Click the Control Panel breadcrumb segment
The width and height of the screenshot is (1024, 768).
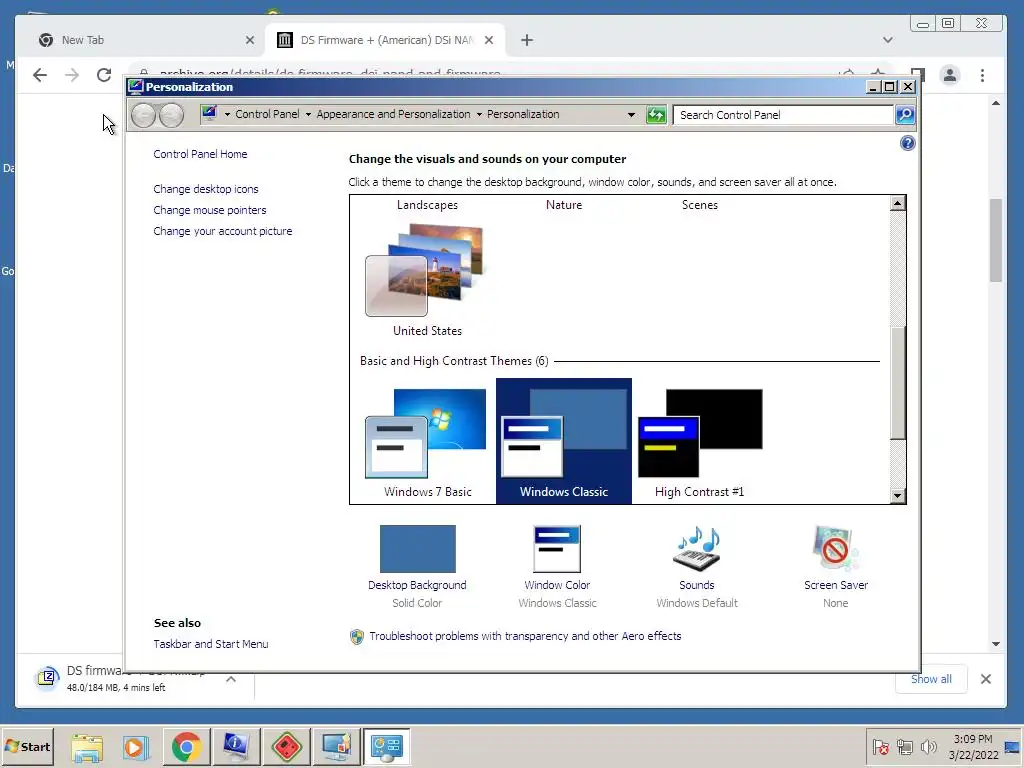click(x=267, y=114)
